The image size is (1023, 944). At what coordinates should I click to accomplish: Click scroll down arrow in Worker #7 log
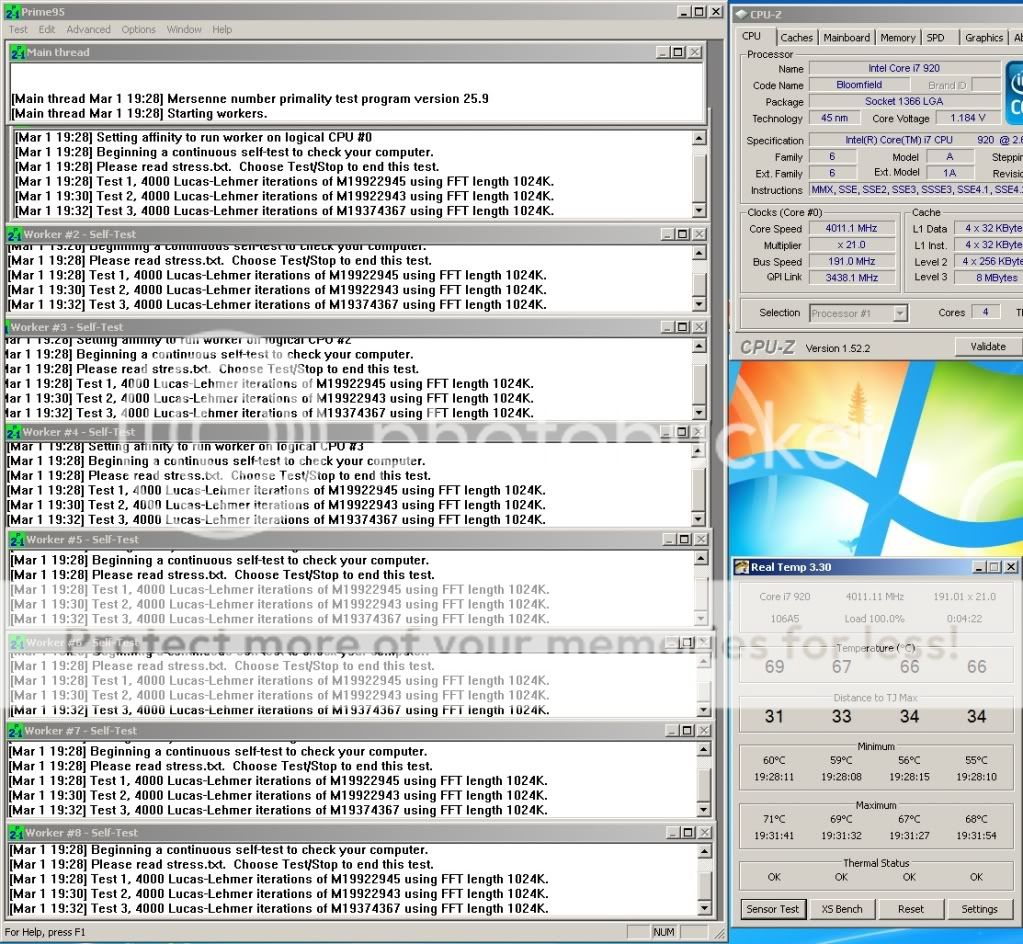point(703,810)
